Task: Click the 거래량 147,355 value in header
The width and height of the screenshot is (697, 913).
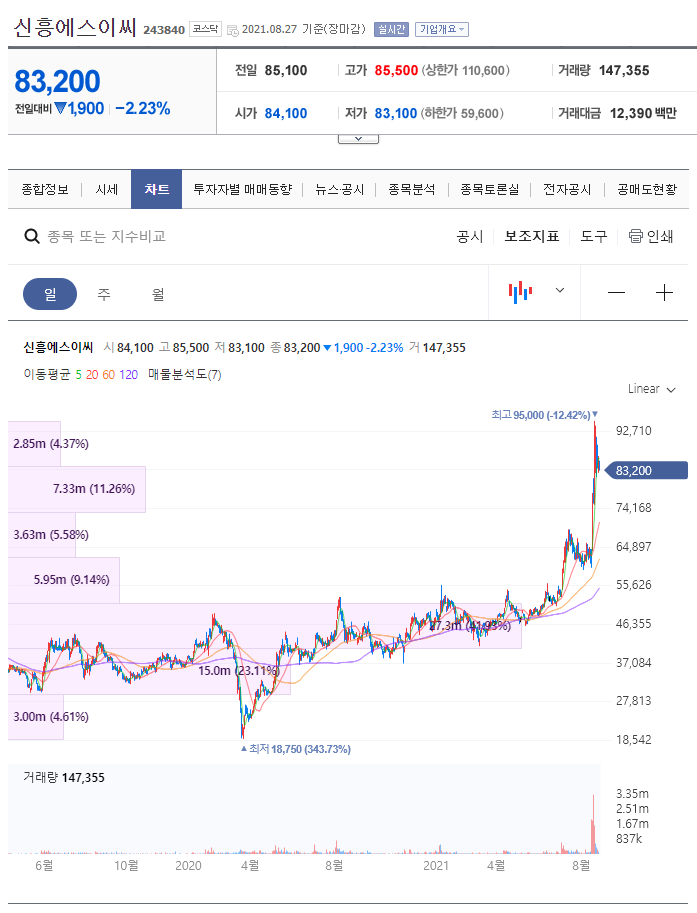Action: pyautogui.click(x=624, y=70)
